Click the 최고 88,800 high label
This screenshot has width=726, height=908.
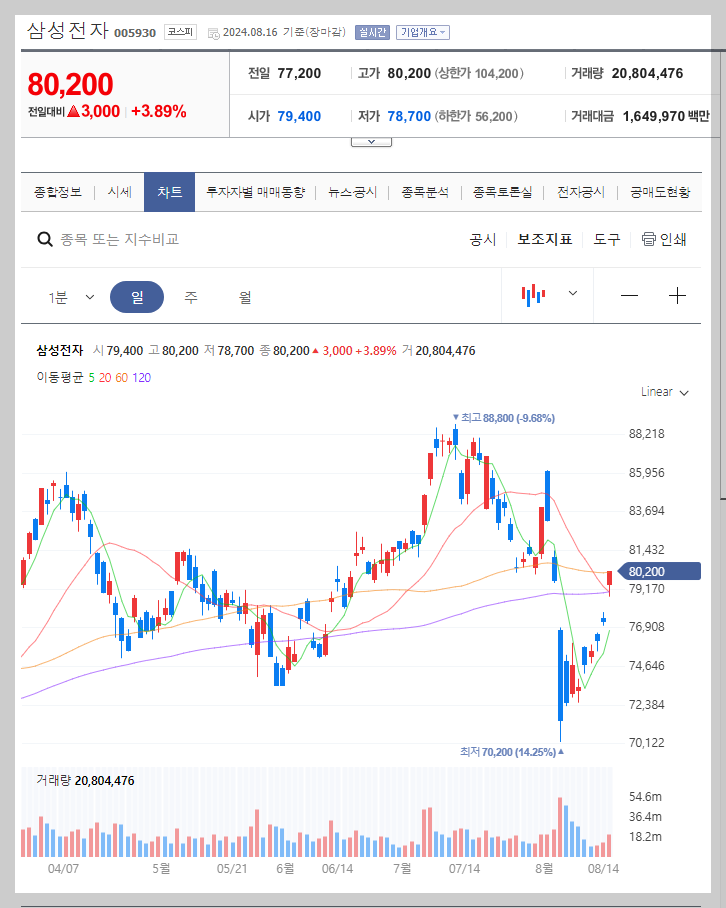click(x=504, y=418)
